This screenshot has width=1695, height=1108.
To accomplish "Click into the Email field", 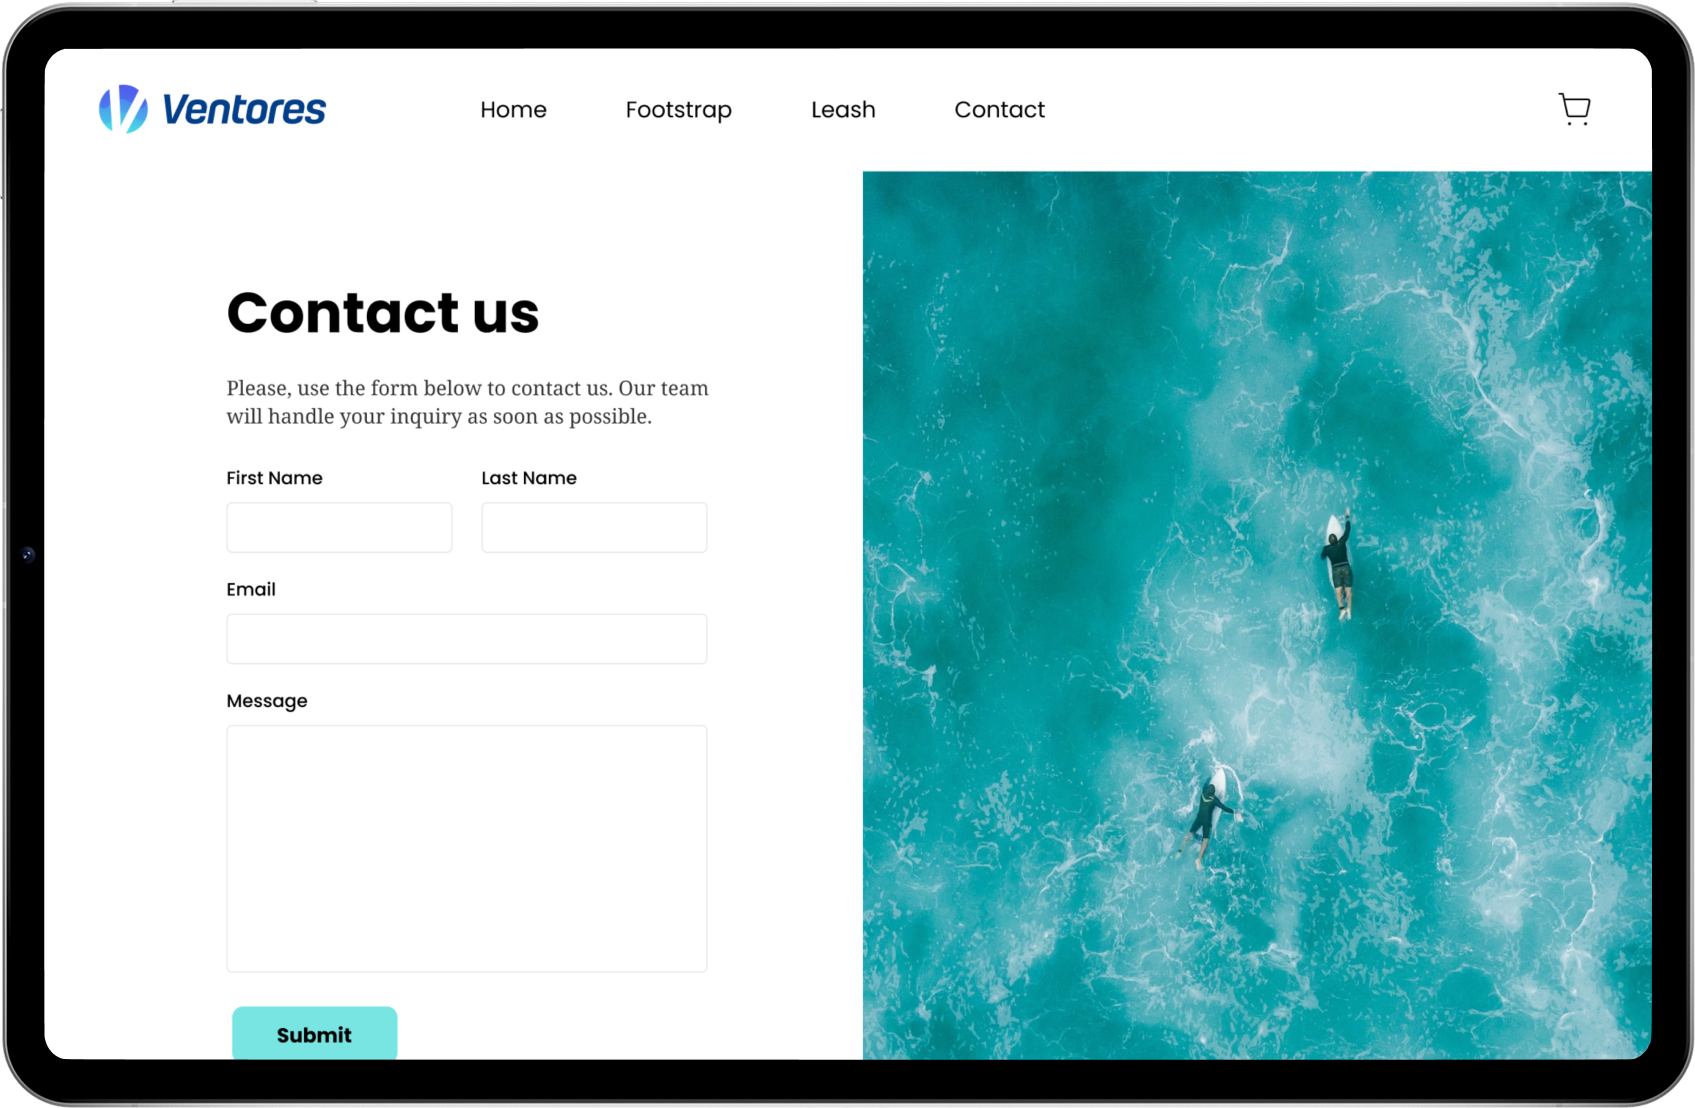I will (467, 639).
